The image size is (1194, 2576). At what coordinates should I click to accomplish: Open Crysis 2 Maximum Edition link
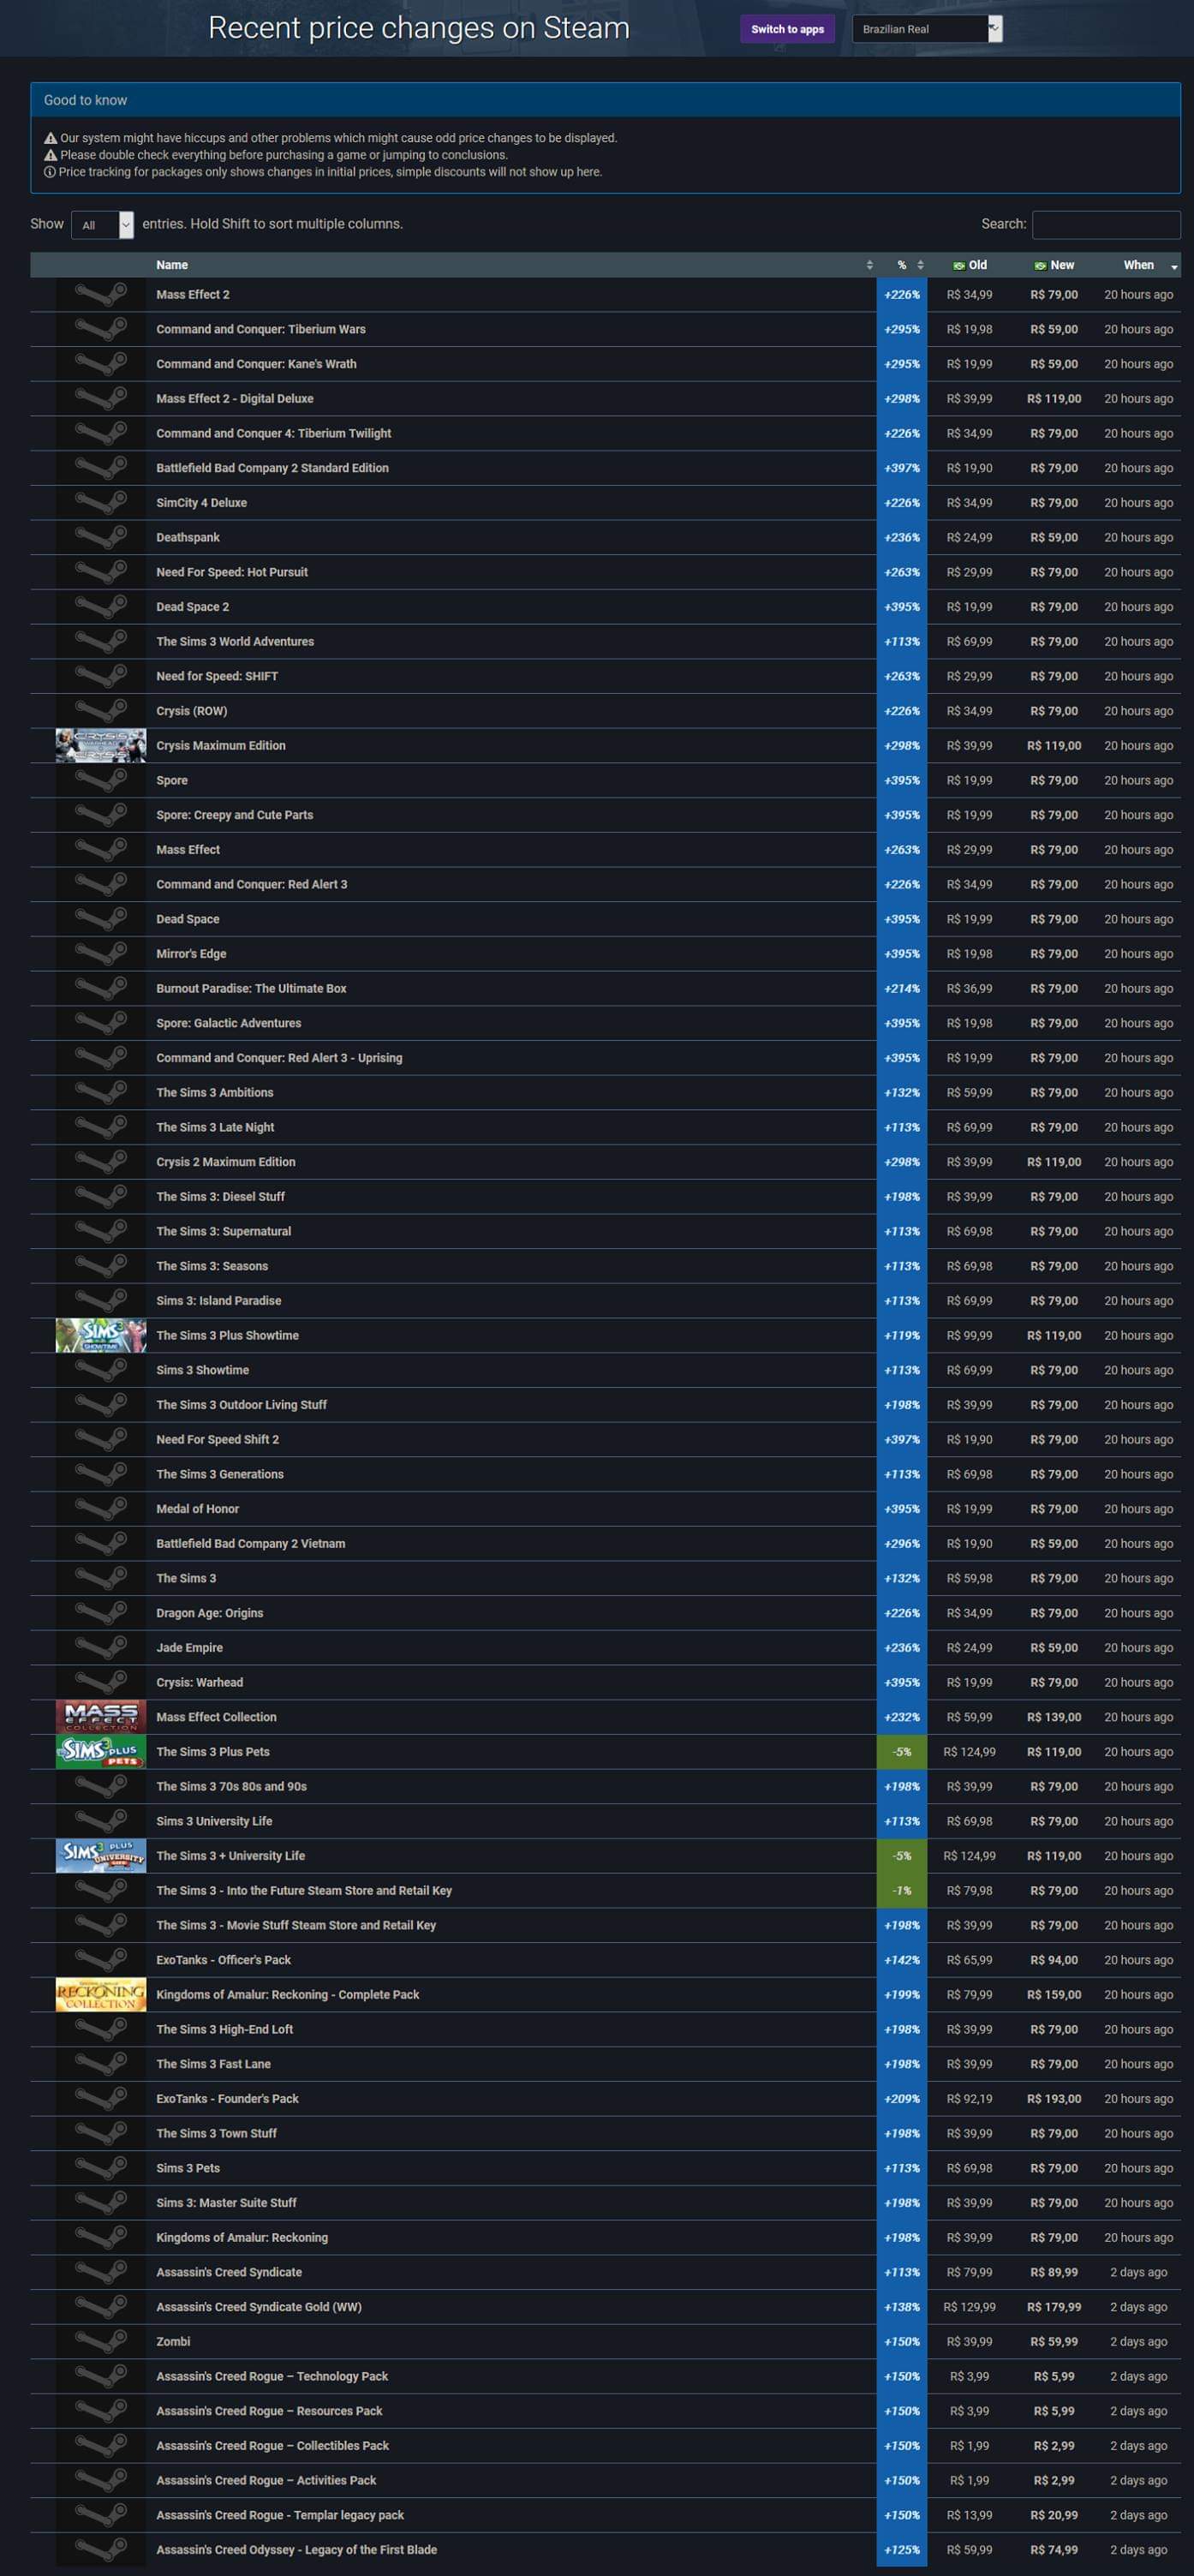coord(226,1162)
